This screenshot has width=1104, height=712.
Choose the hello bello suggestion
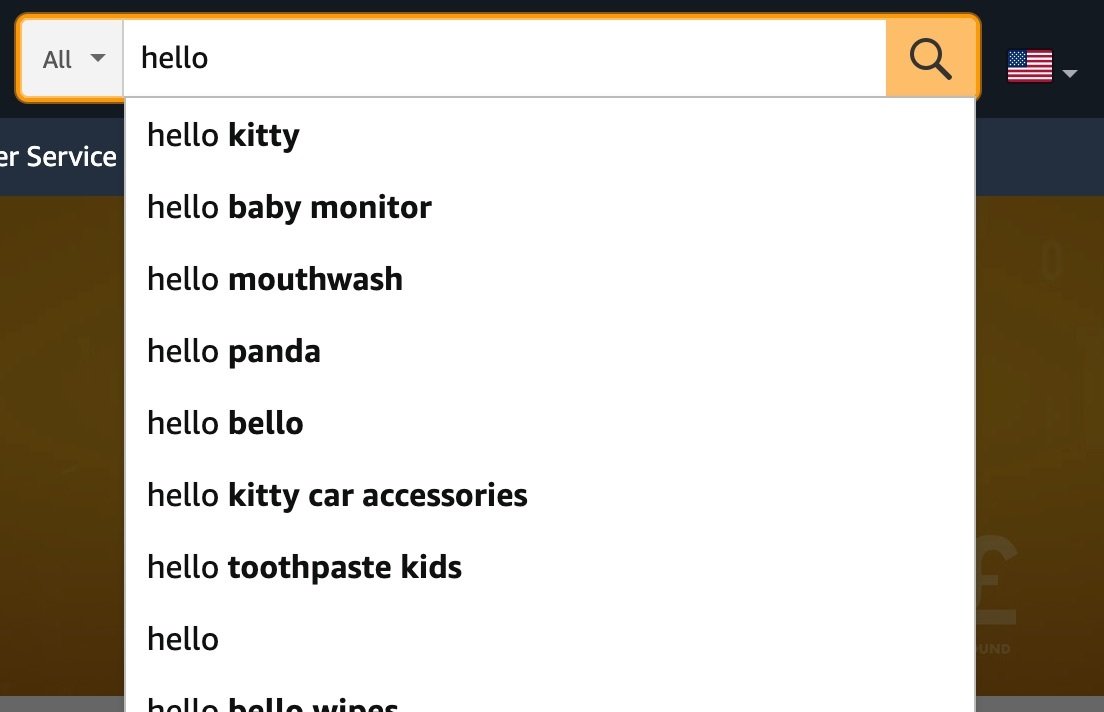[225, 423]
